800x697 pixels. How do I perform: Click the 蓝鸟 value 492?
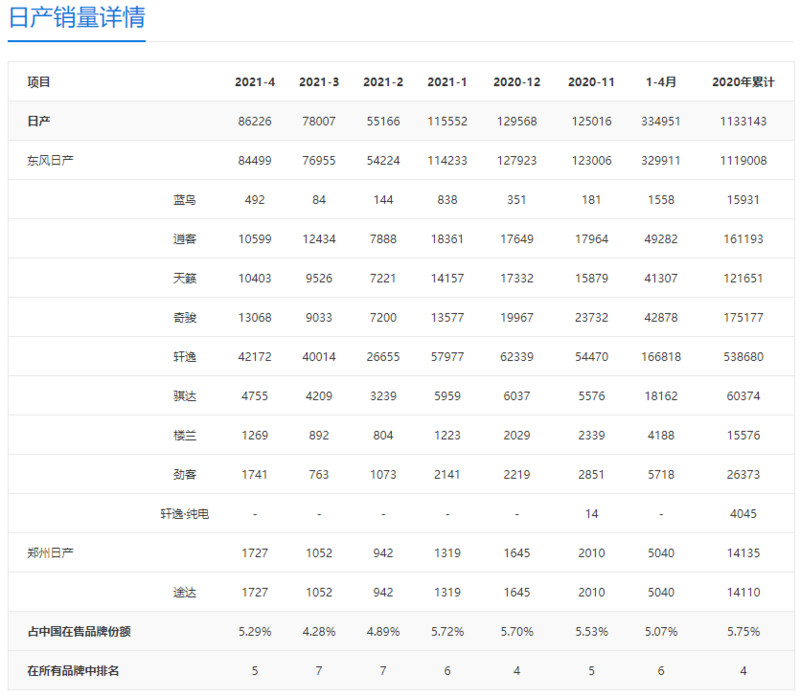point(255,200)
